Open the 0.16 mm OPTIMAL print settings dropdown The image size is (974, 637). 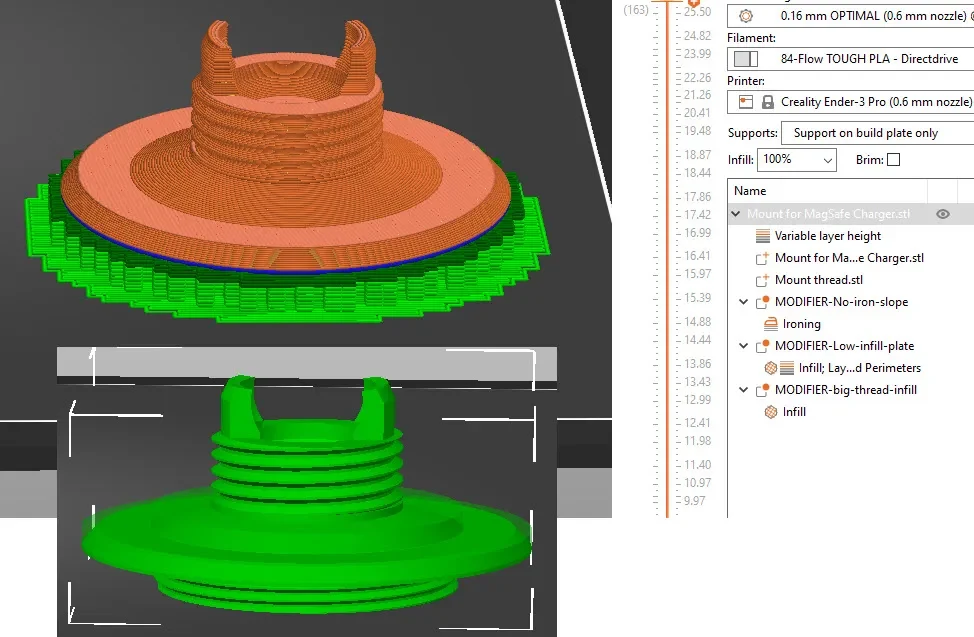pyautogui.click(x=850, y=16)
